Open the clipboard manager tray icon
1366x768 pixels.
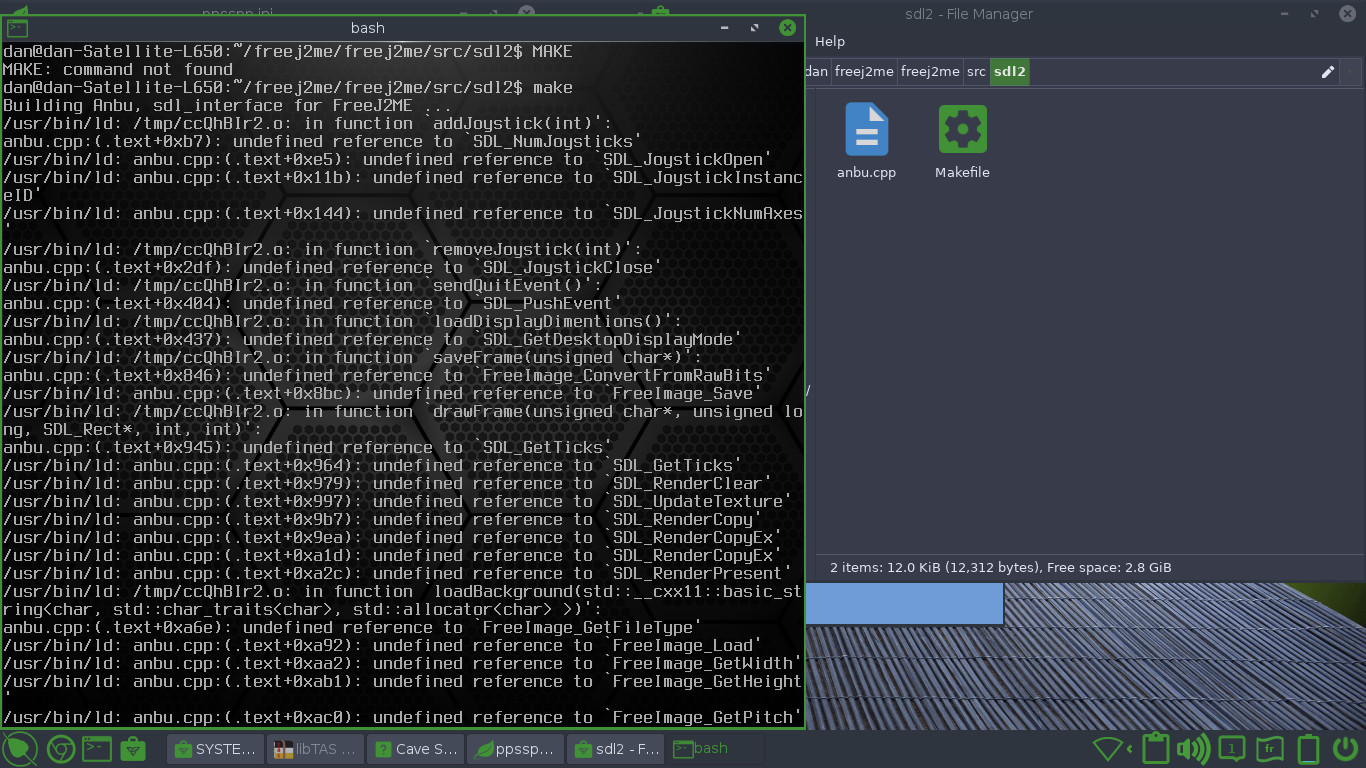1156,748
